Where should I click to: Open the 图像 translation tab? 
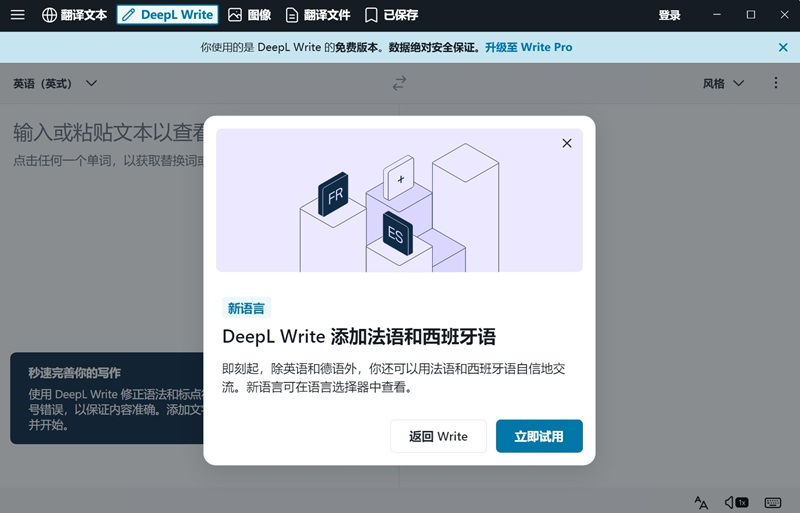click(x=249, y=15)
